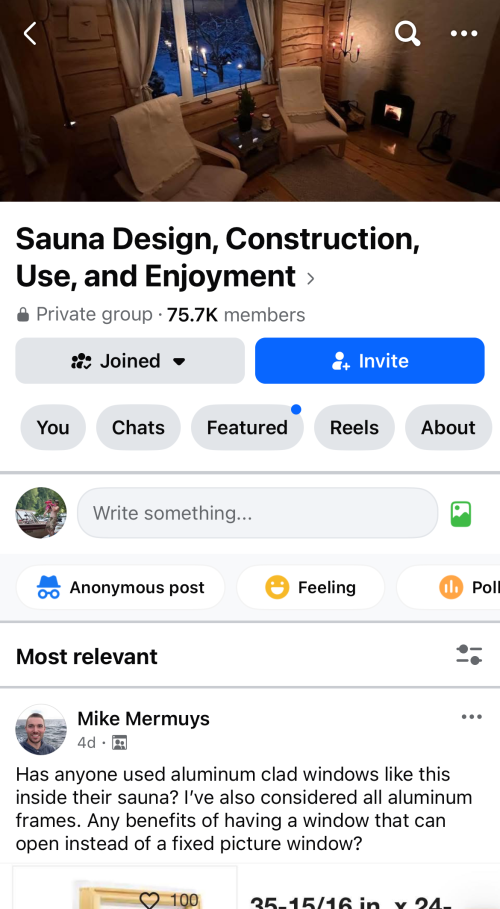Viewport: 500px width, 909px height.
Task: Open the feed sort filter sliders icon
Action: coord(469,655)
